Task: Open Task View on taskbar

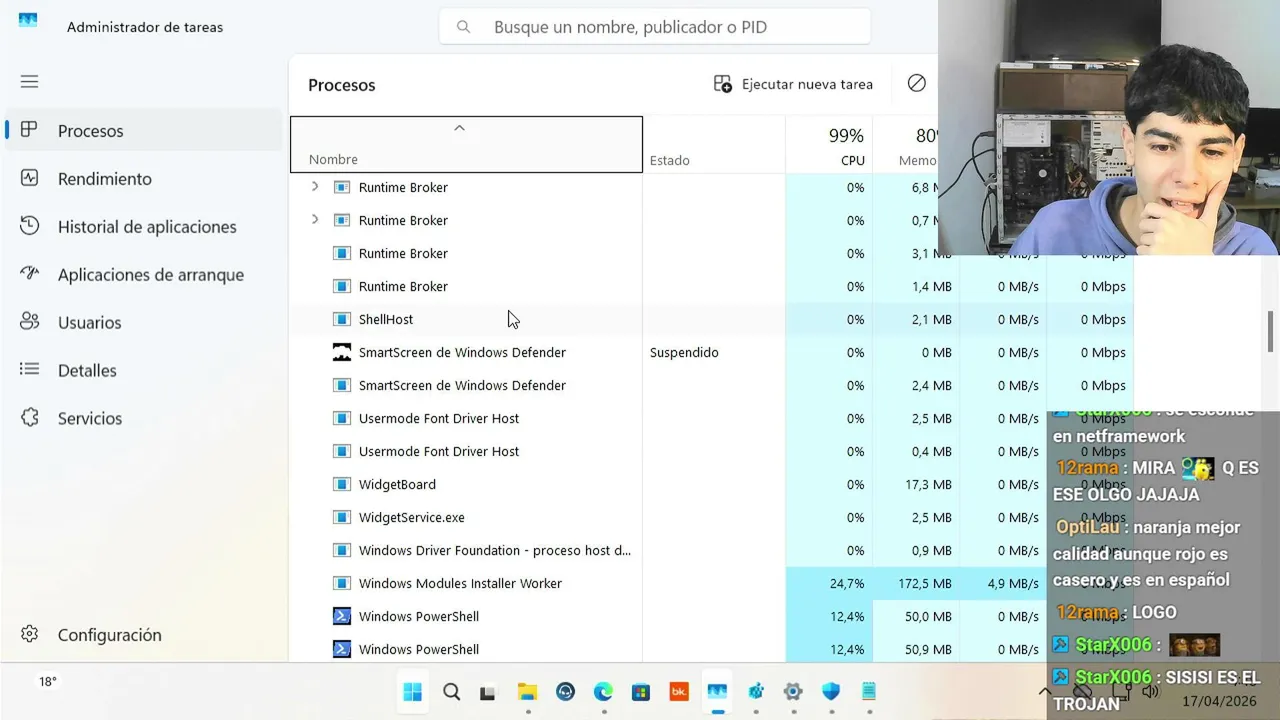Action: coord(488,691)
